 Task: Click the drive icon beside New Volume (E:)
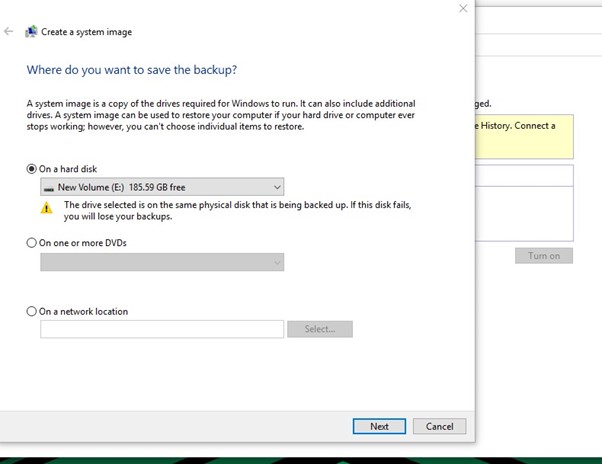[49, 187]
